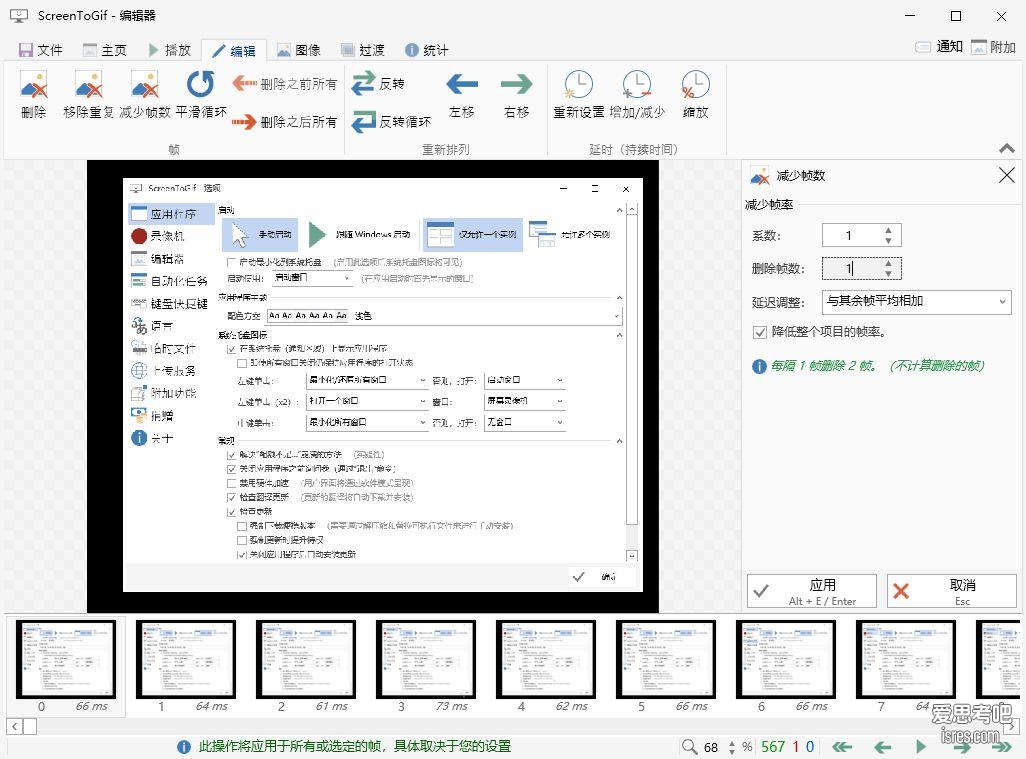Go to the previous frame
The image size is (1026, 759).
pyautogui.click(x=883, y=747)
